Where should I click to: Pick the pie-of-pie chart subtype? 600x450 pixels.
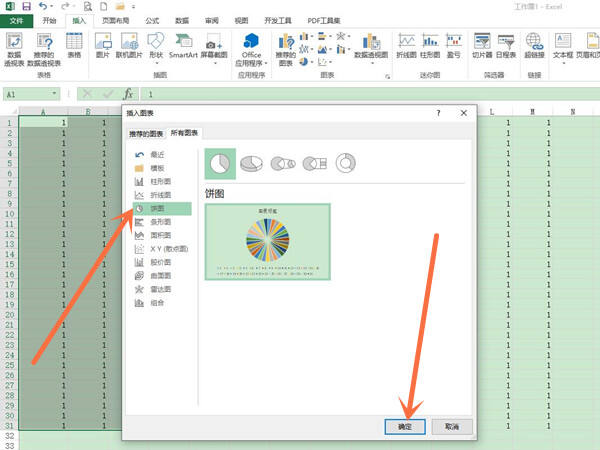[x=283, y=163]
